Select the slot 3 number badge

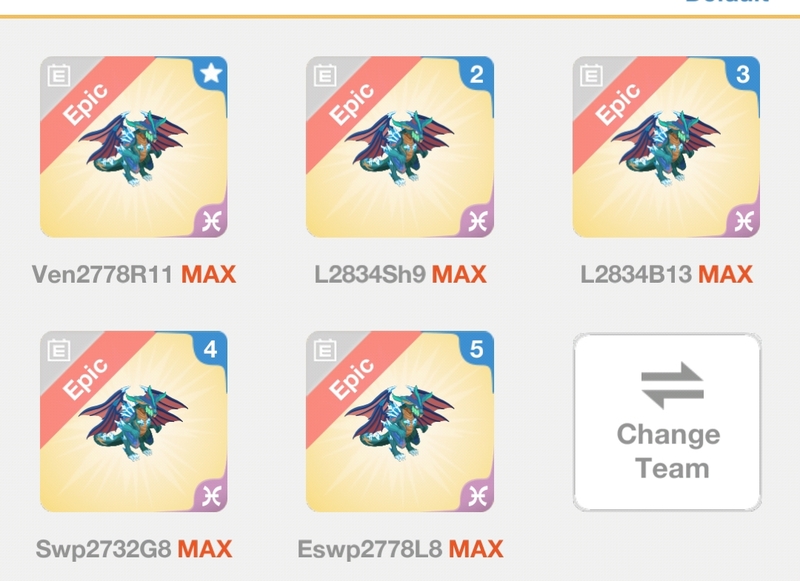743,74
